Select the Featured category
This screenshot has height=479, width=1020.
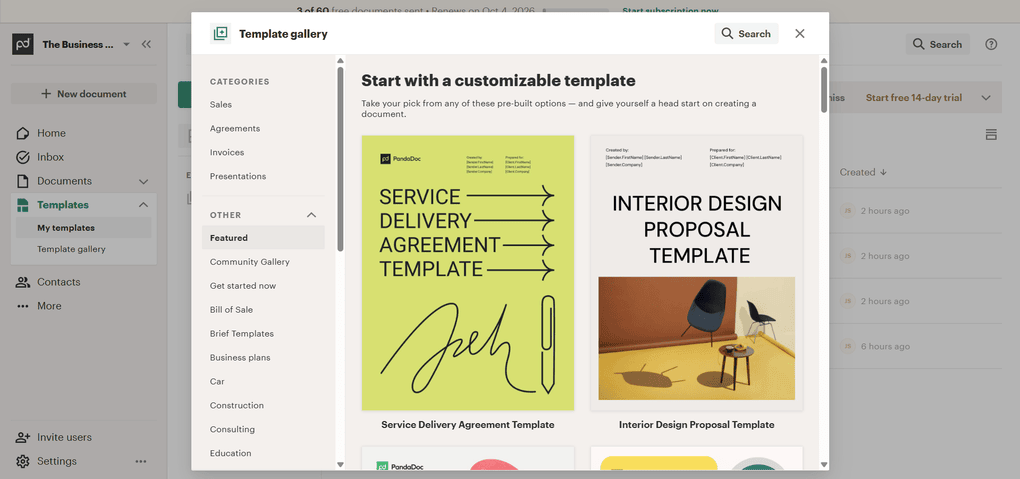(263, 238)
